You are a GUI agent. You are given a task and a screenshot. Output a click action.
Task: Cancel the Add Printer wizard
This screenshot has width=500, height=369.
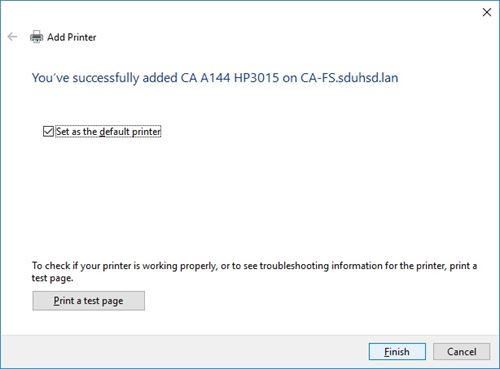click(462, 352)
